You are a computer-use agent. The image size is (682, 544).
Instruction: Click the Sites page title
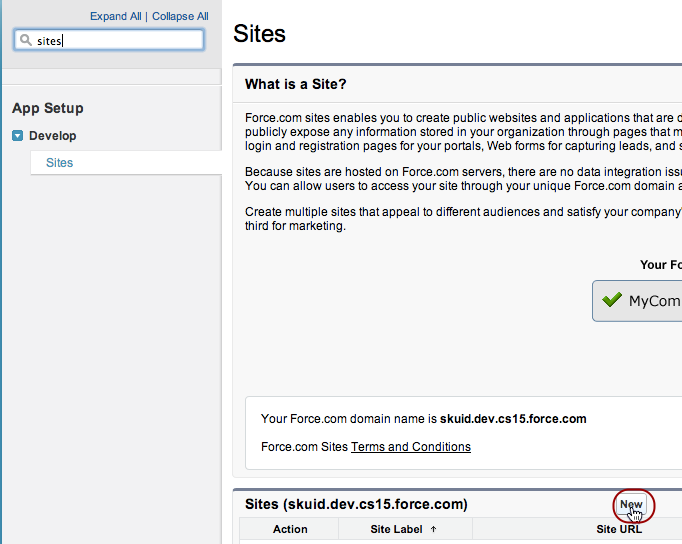click(x=259, y=33)
